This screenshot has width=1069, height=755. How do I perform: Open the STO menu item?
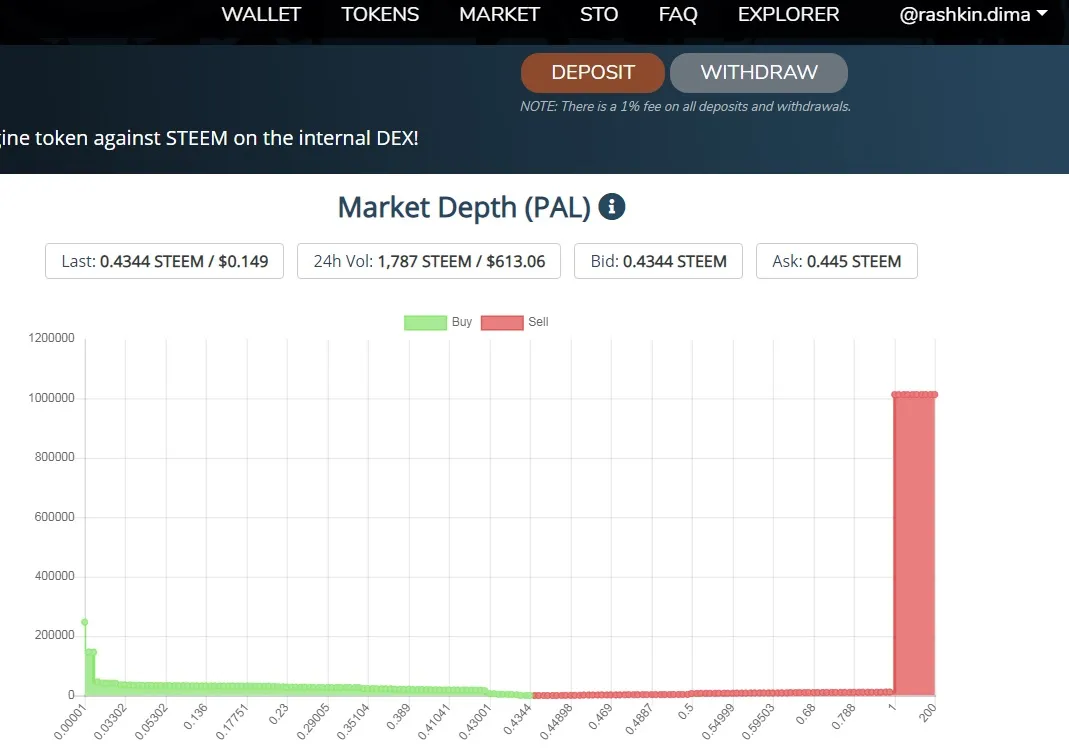point(599,14)
